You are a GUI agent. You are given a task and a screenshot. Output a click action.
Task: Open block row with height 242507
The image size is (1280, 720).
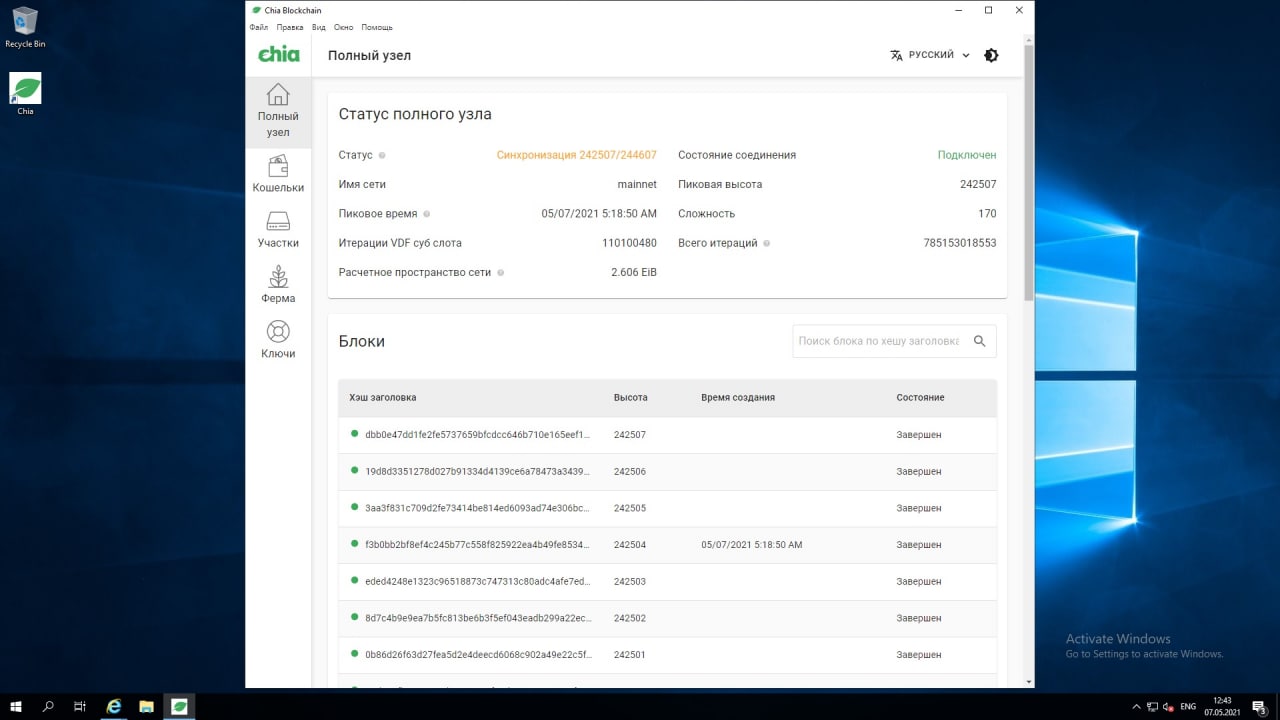(667, 435)
